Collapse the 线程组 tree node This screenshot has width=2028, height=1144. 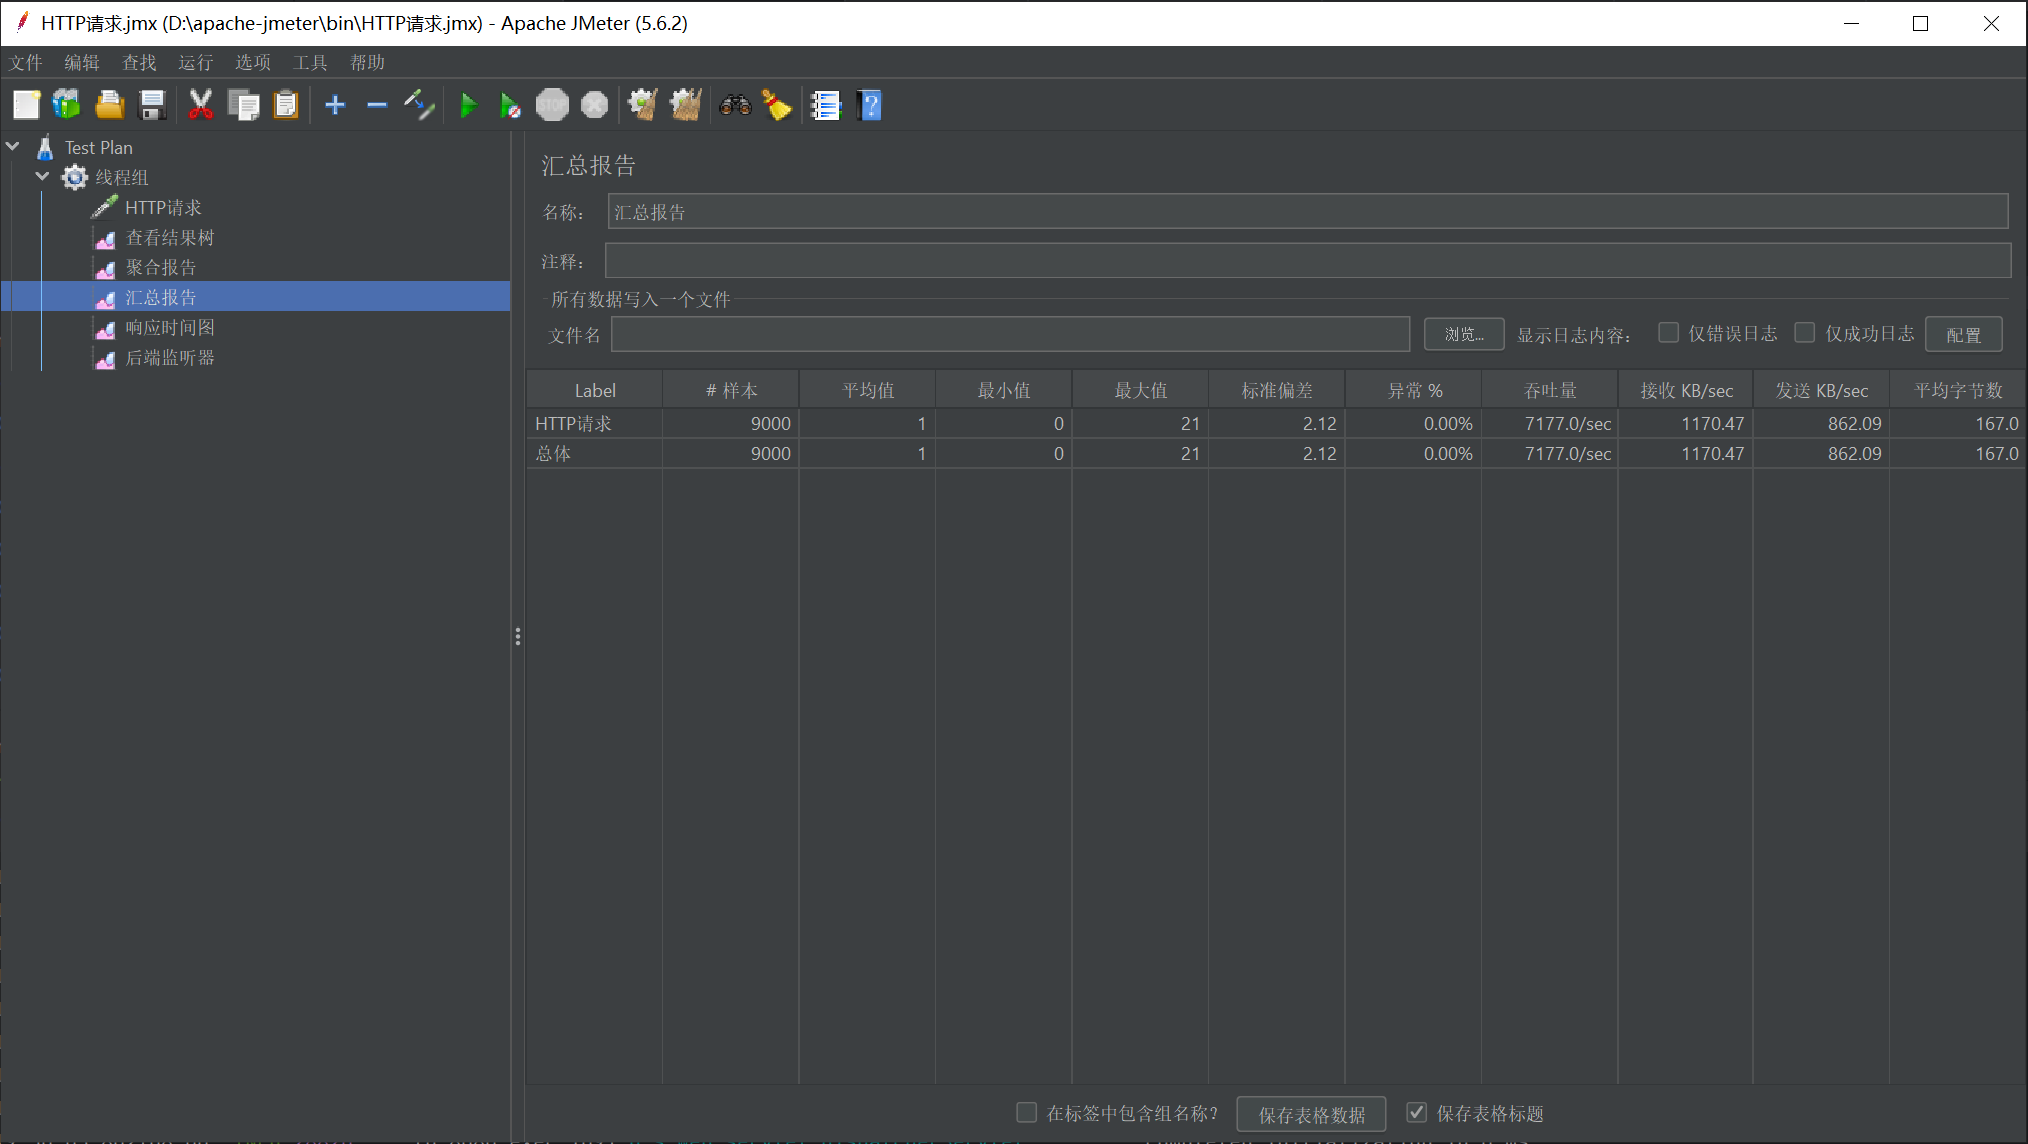coord(42,176)
